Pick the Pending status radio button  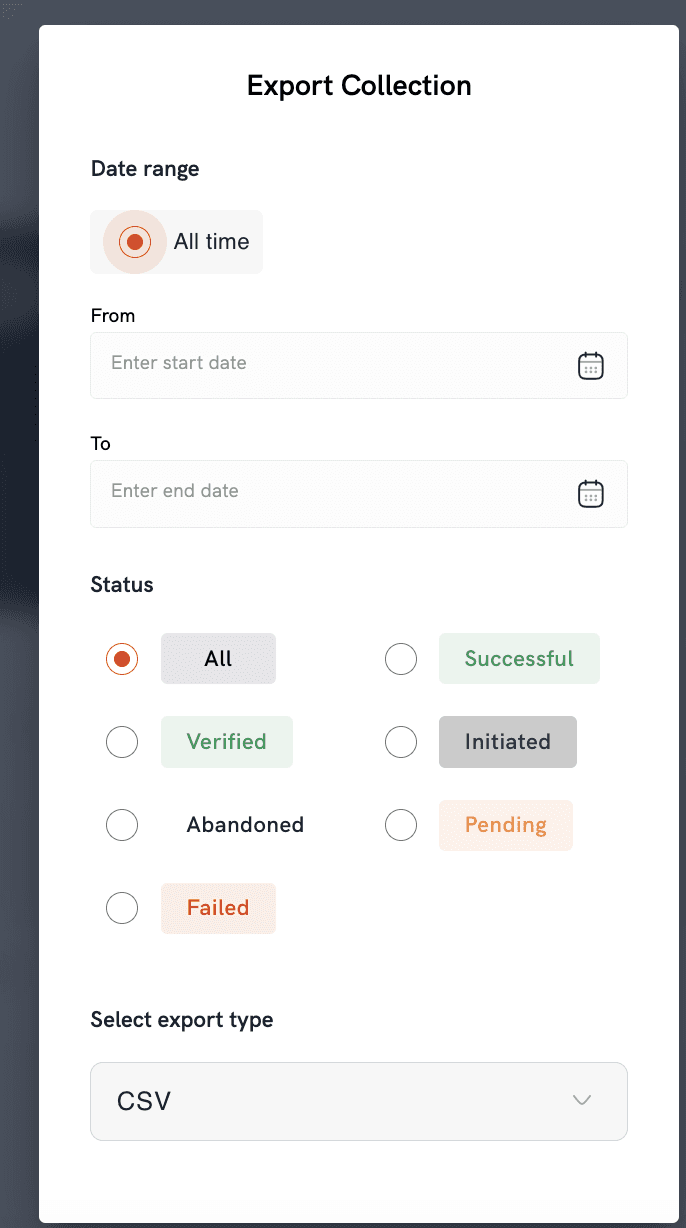coord(401,825)
